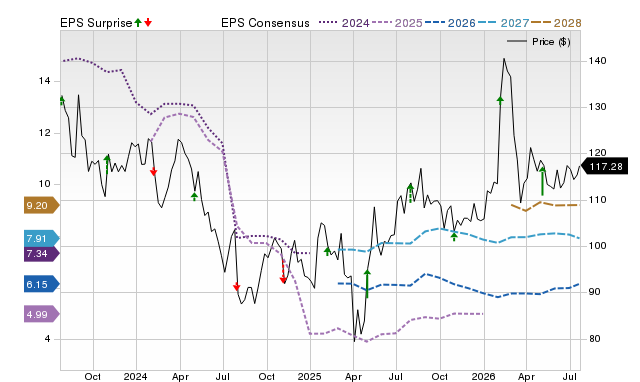Click the 9.20 brown EPS value tag
This screenshot has width=640, height=382.
pos(42,205)
